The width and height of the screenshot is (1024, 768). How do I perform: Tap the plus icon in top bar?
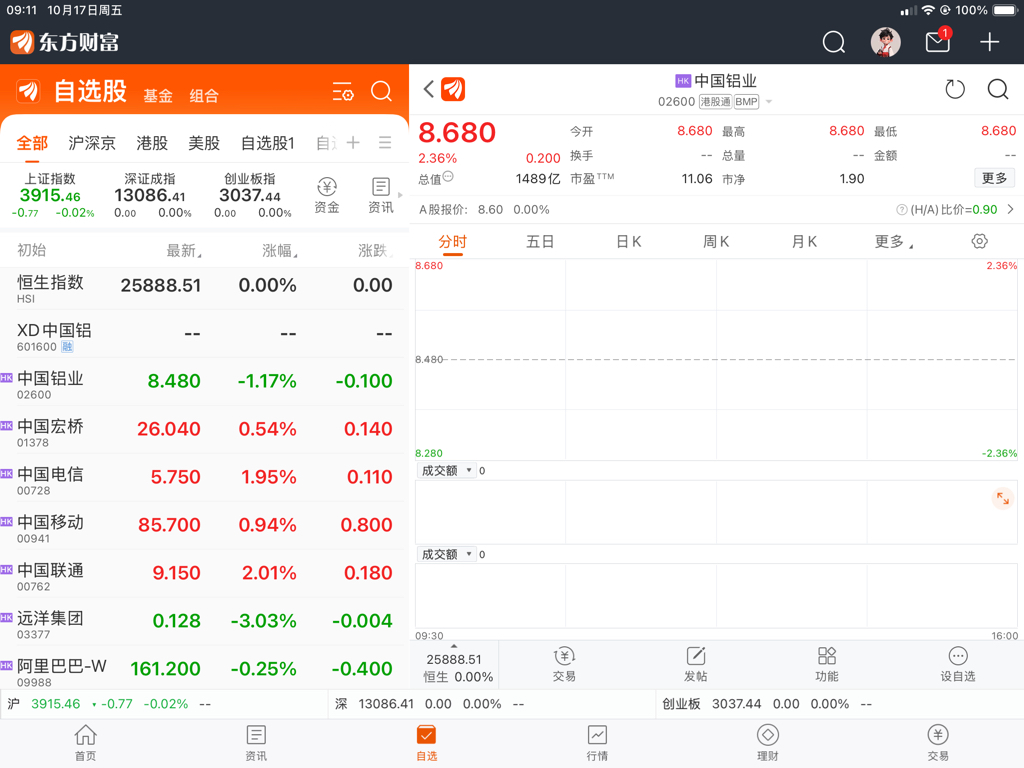pos(989,42)
